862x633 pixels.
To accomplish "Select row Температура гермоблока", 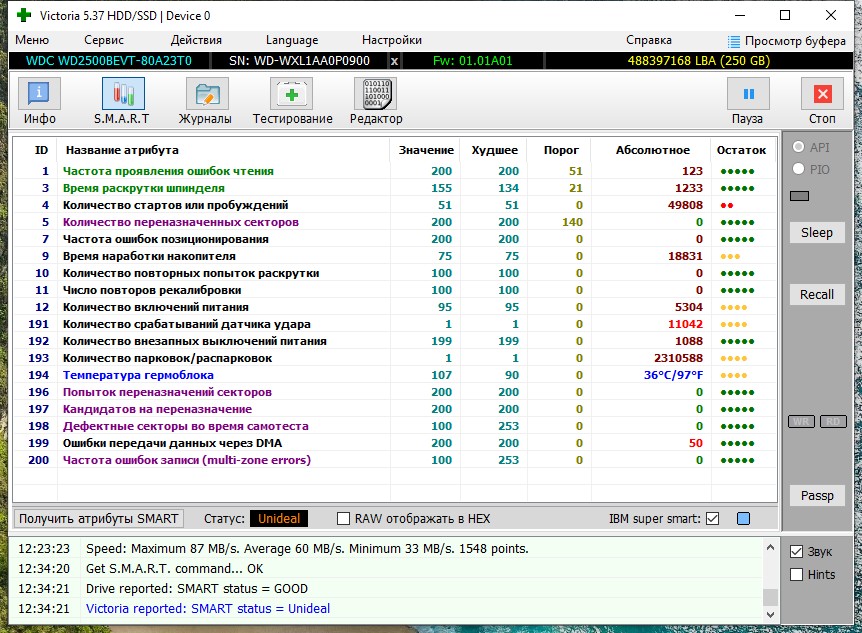I will coord(395,375).
